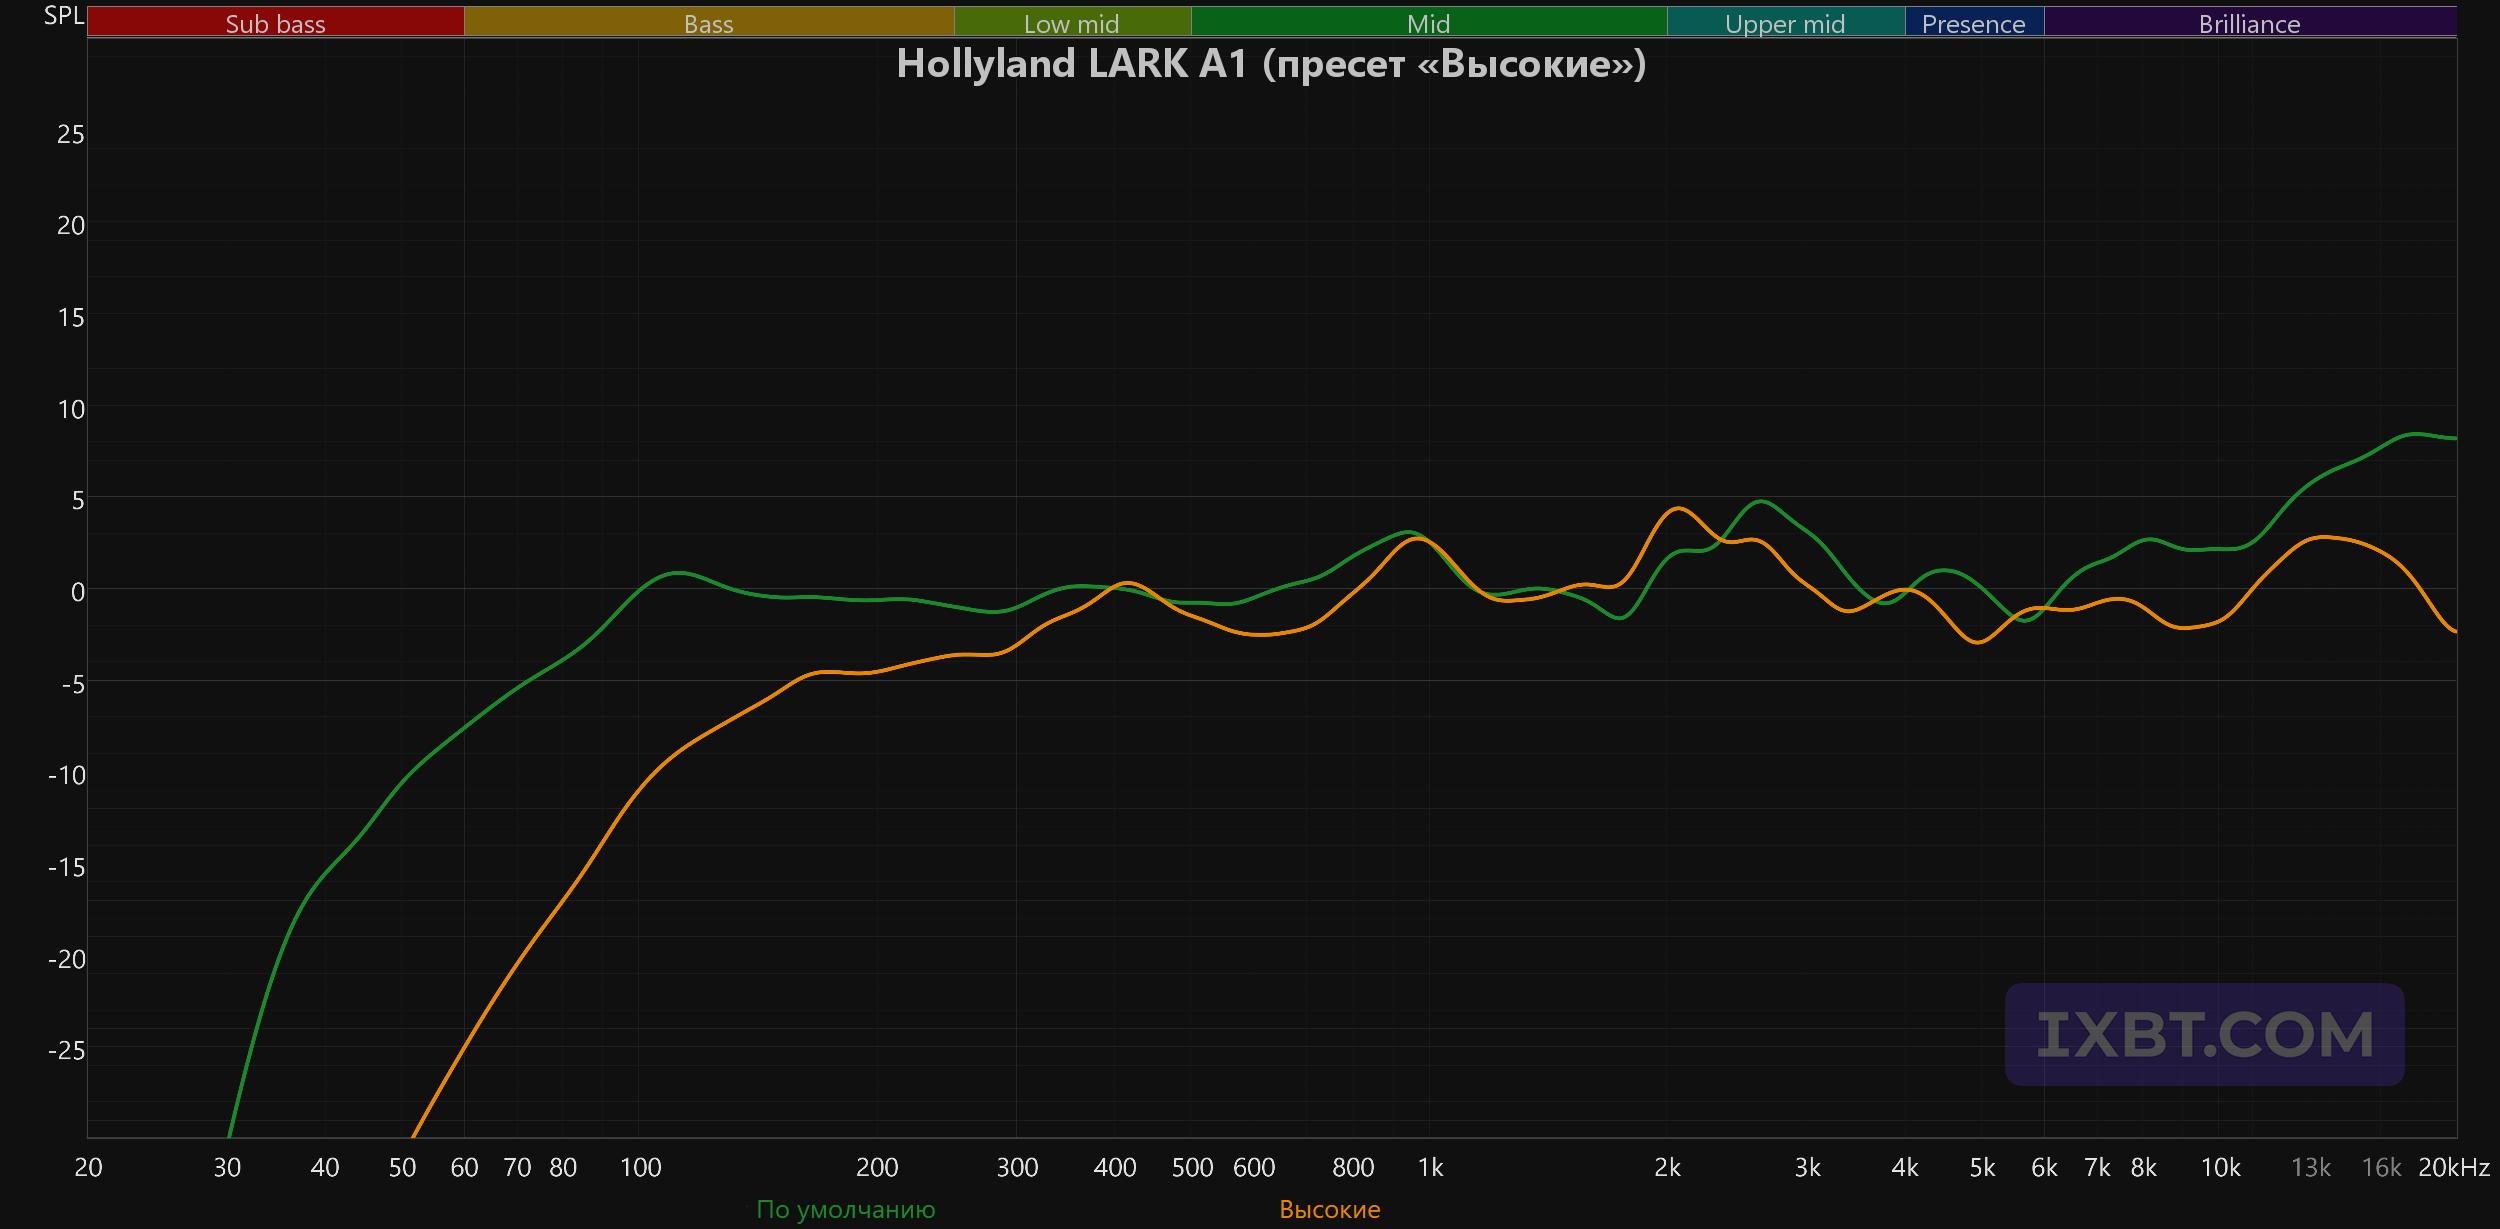Image resolution: width=2500 pixels, height=1229 pixels.
Task: Click the 2k frequency axis label
Action: click(x=1667, y=1167)
